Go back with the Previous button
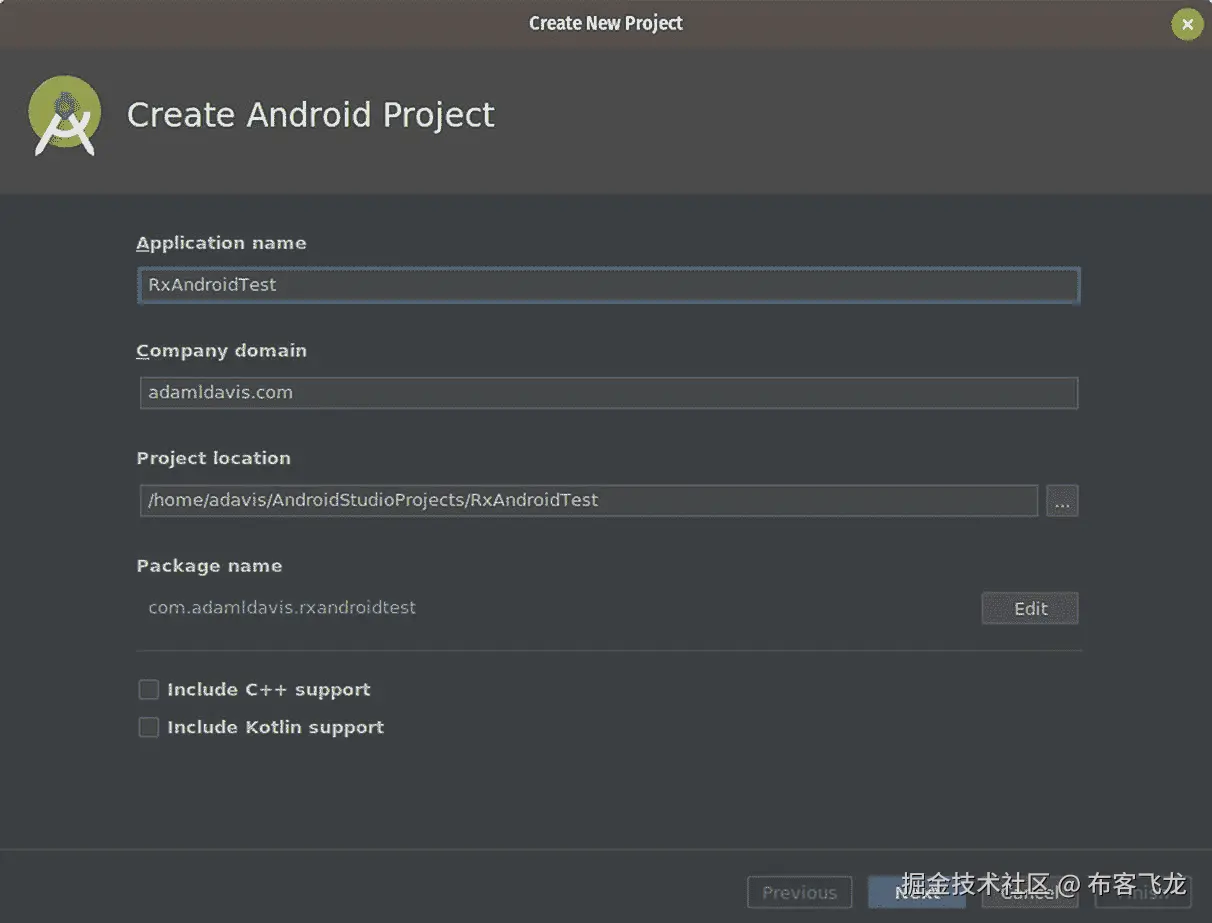 [799, 893]
